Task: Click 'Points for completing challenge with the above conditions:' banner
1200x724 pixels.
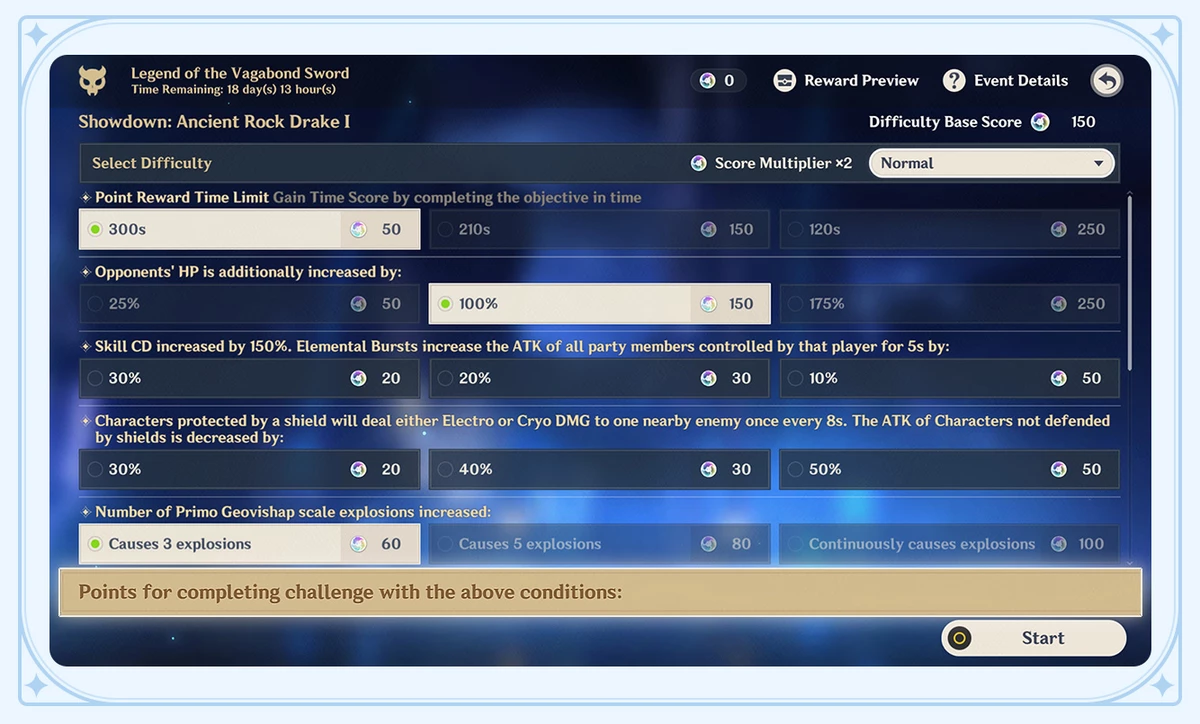Action: (600, 592)
